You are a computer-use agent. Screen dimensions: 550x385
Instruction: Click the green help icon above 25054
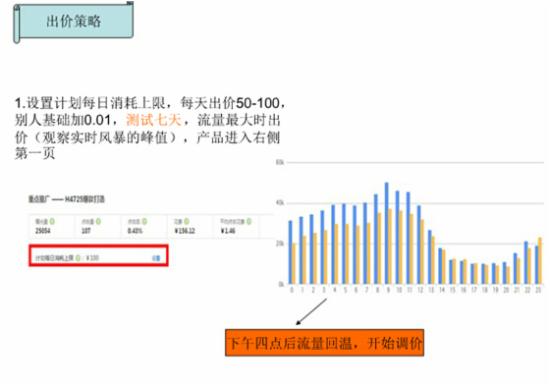52,221
